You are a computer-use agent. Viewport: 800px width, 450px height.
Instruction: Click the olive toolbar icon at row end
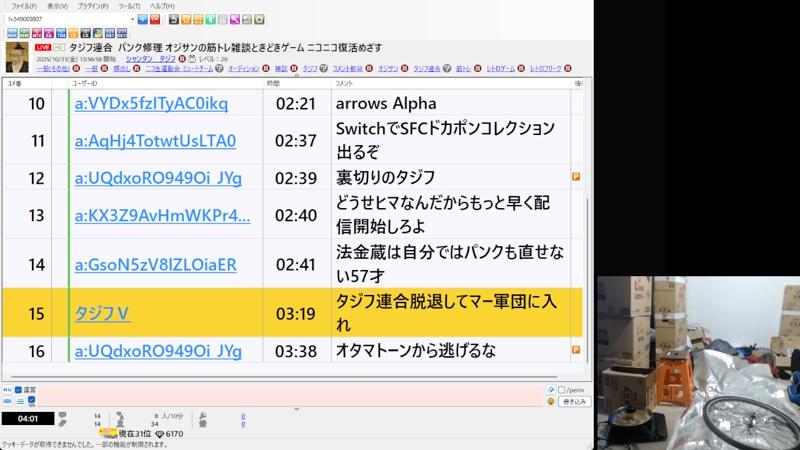[x=259, y=19]
